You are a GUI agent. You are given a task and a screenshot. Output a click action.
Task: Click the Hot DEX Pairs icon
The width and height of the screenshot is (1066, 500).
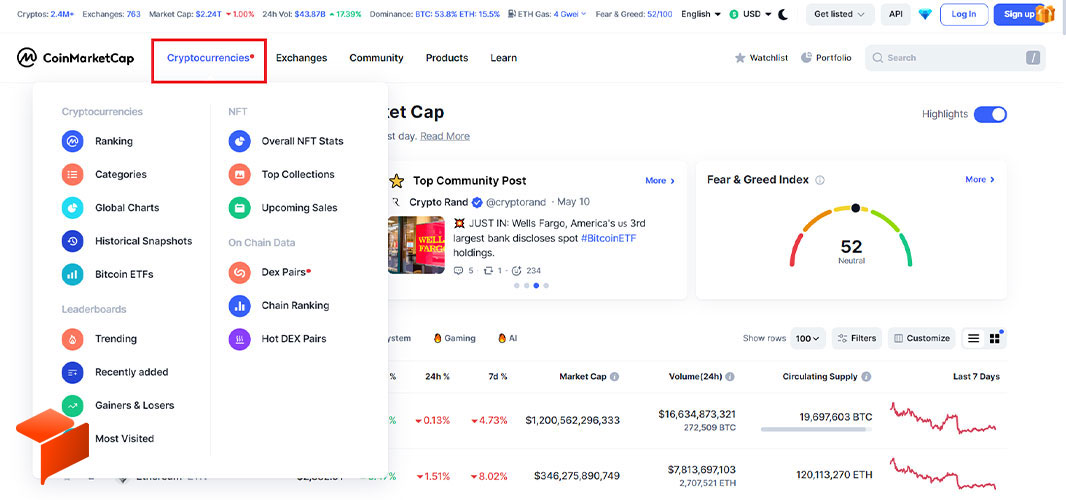[x=239, y=339]
